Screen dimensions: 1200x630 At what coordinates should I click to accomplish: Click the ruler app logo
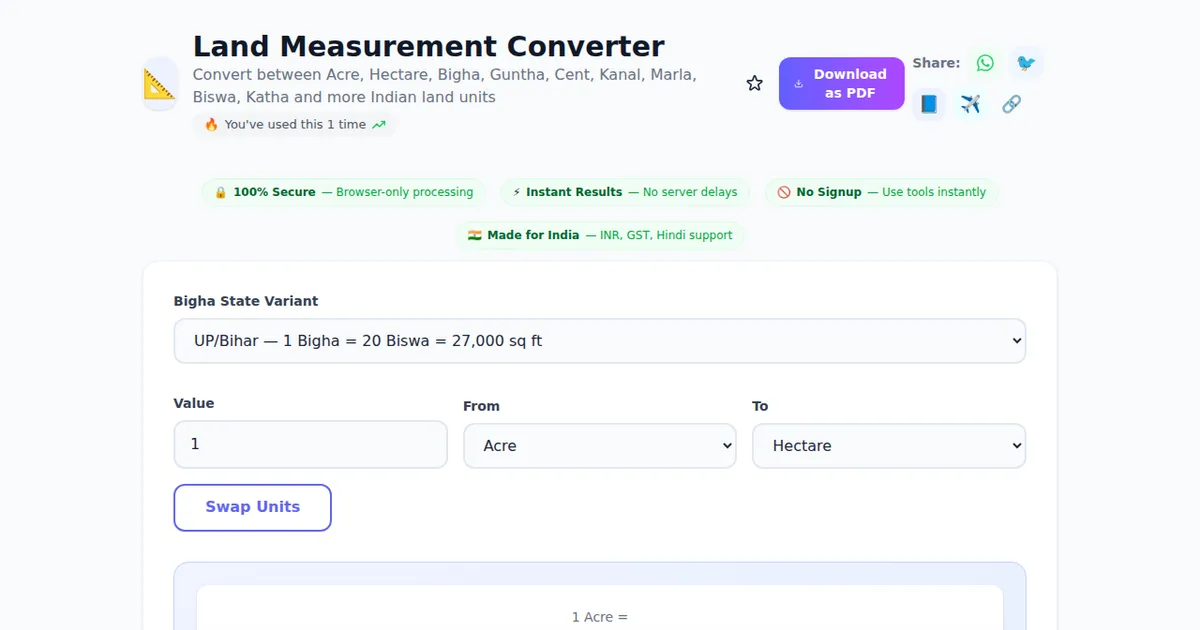pos(159,83)
